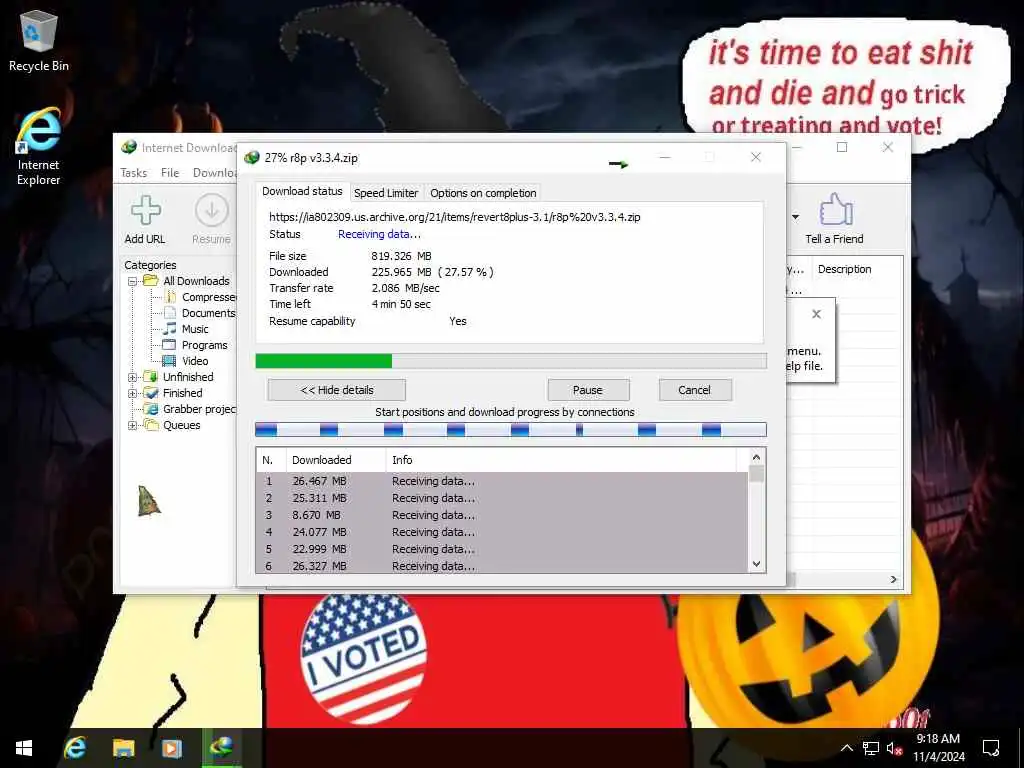
Task: Select connection row 4 with 24.077 MB
Action: [x=502, y=532]
